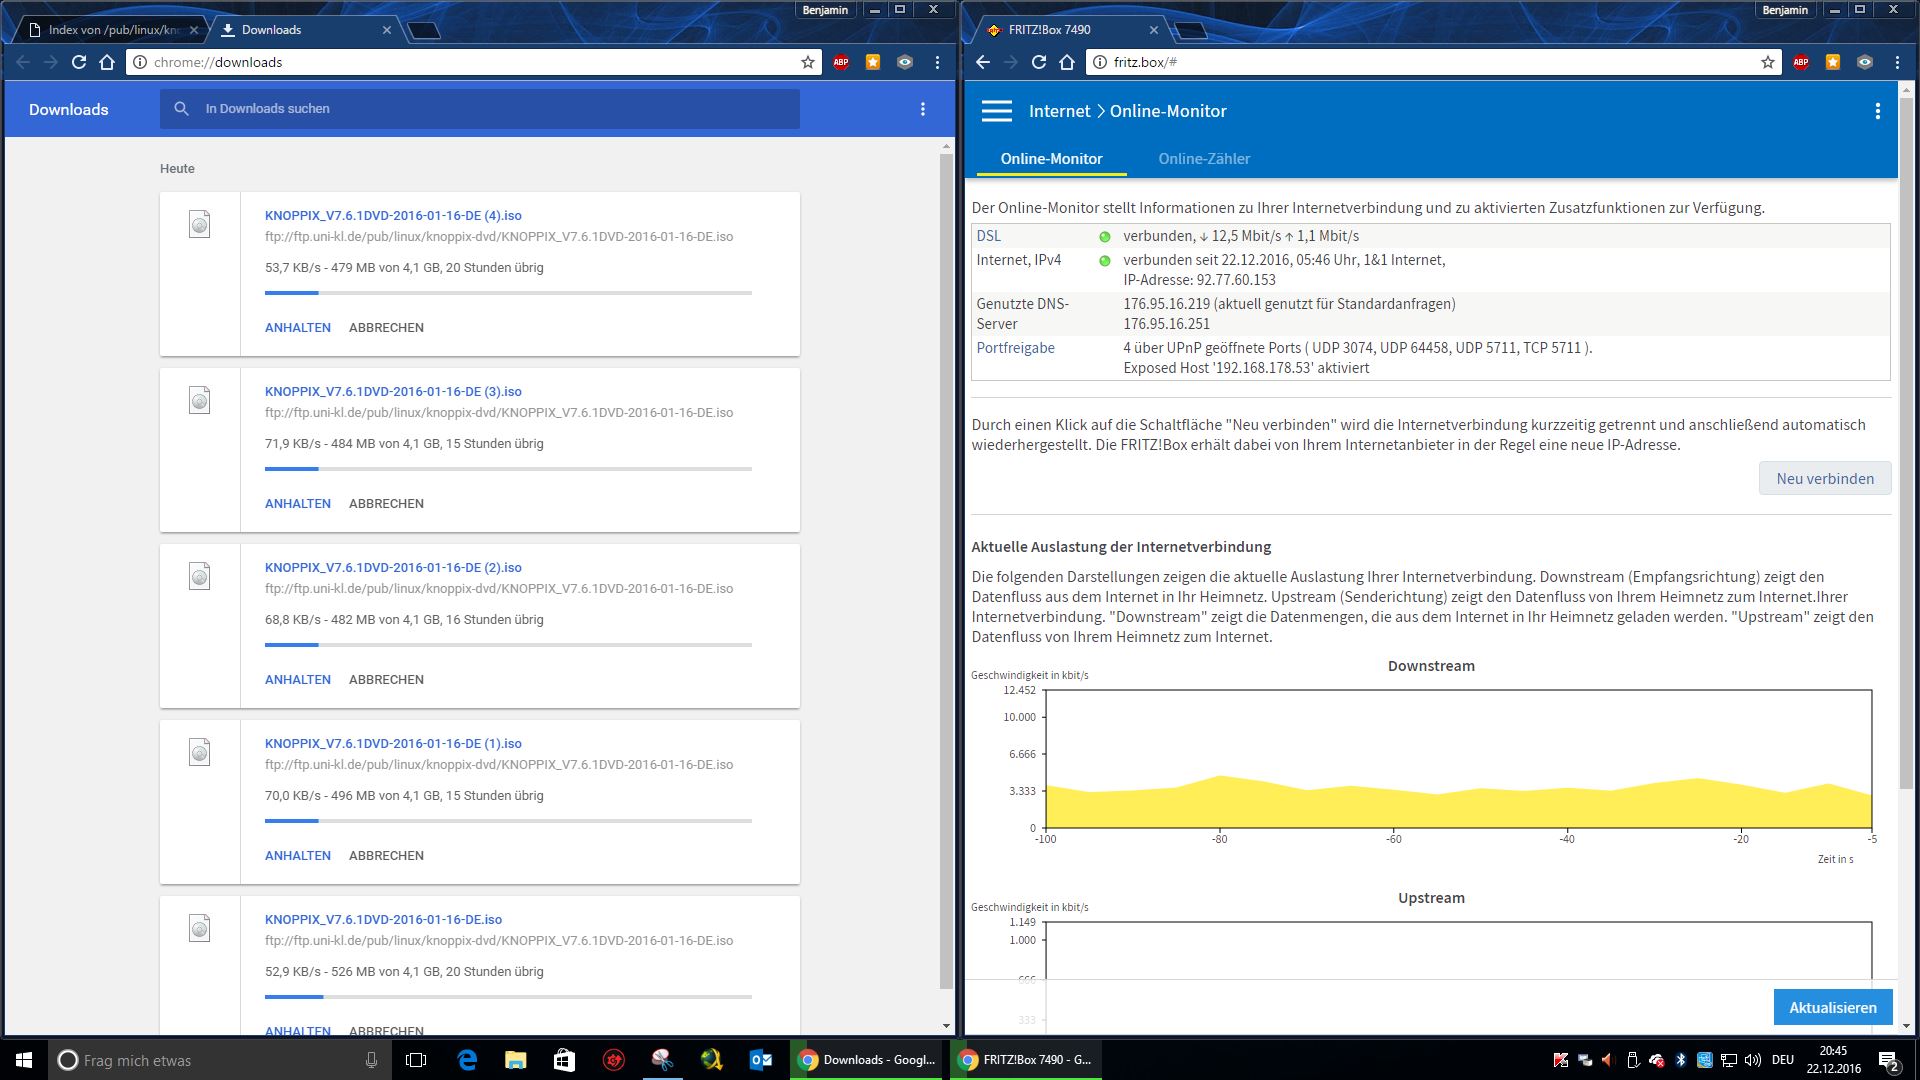Viewport: 1920px width, 1080px height.
Task: Pause the KNOPPIX (4).iso download with Anhalten
Action: [297, 328]
